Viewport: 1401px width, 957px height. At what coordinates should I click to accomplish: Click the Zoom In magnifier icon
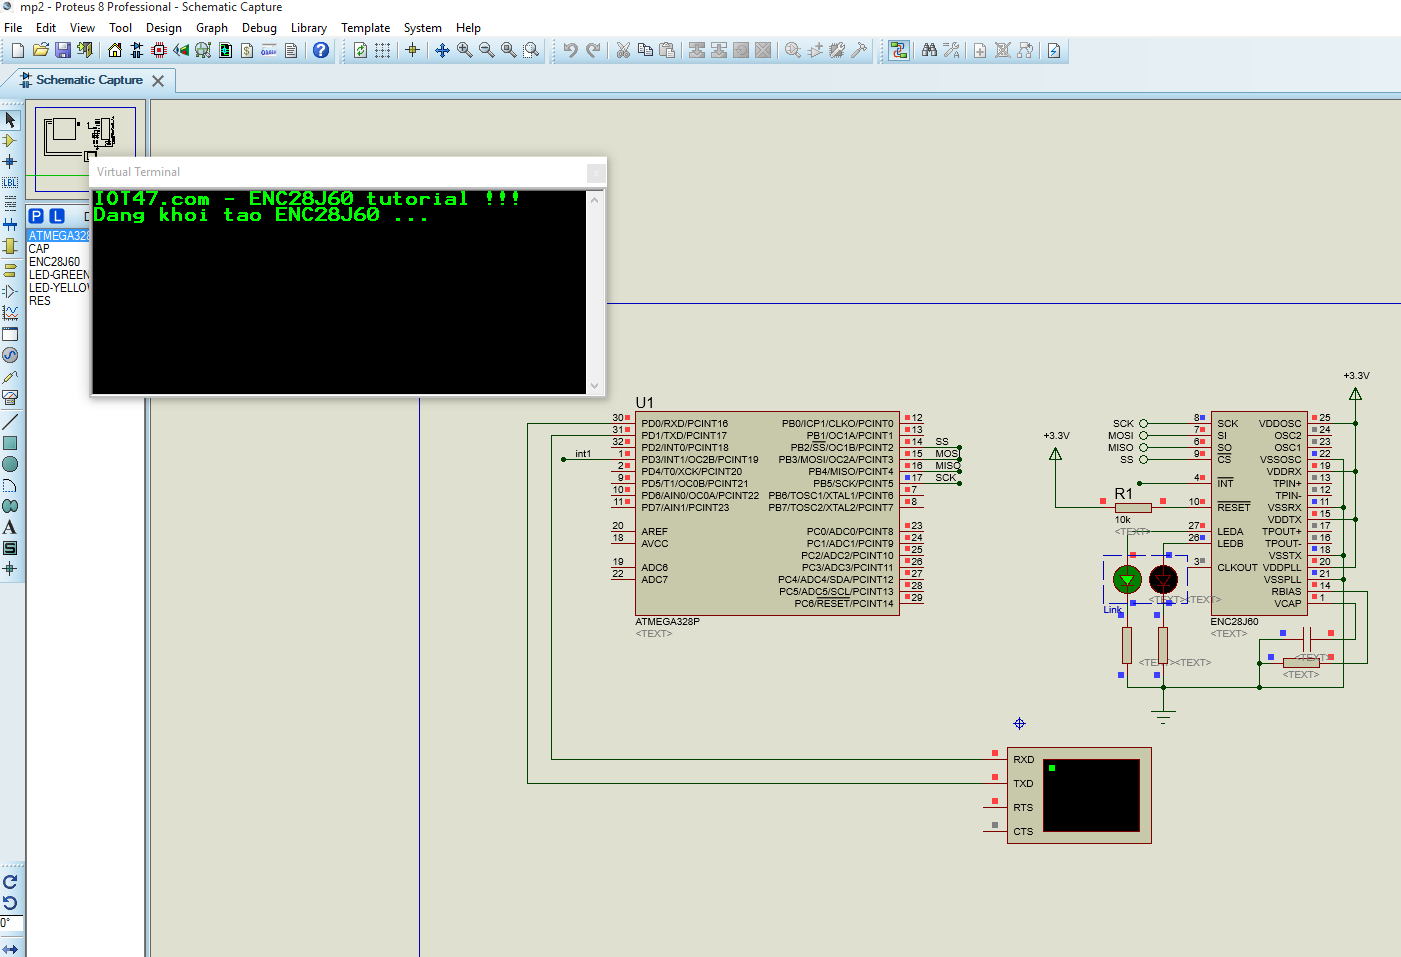[x=465, y=50]
